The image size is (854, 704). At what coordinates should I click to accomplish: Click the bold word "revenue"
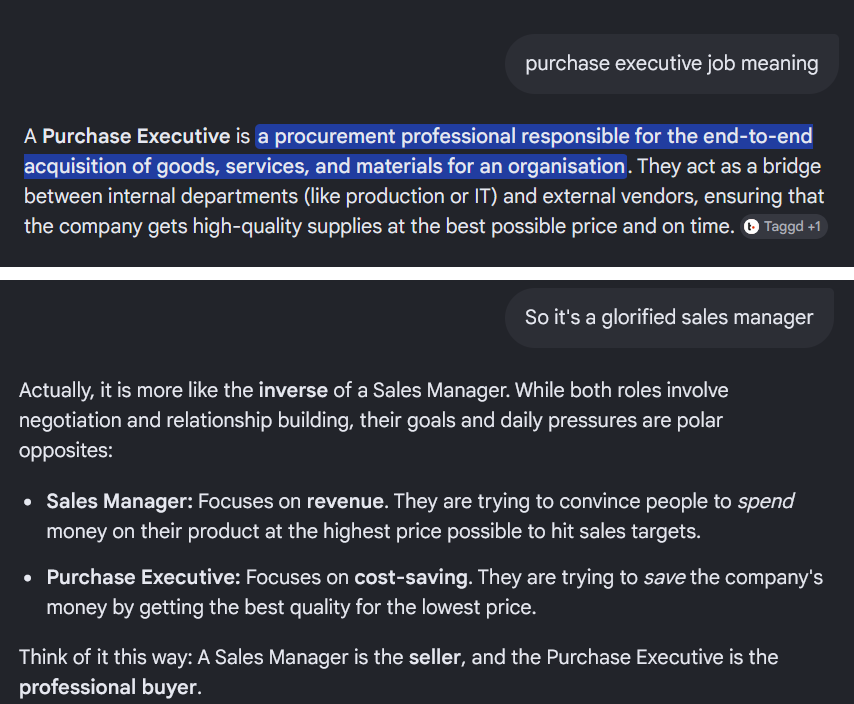tap(345, 501)
